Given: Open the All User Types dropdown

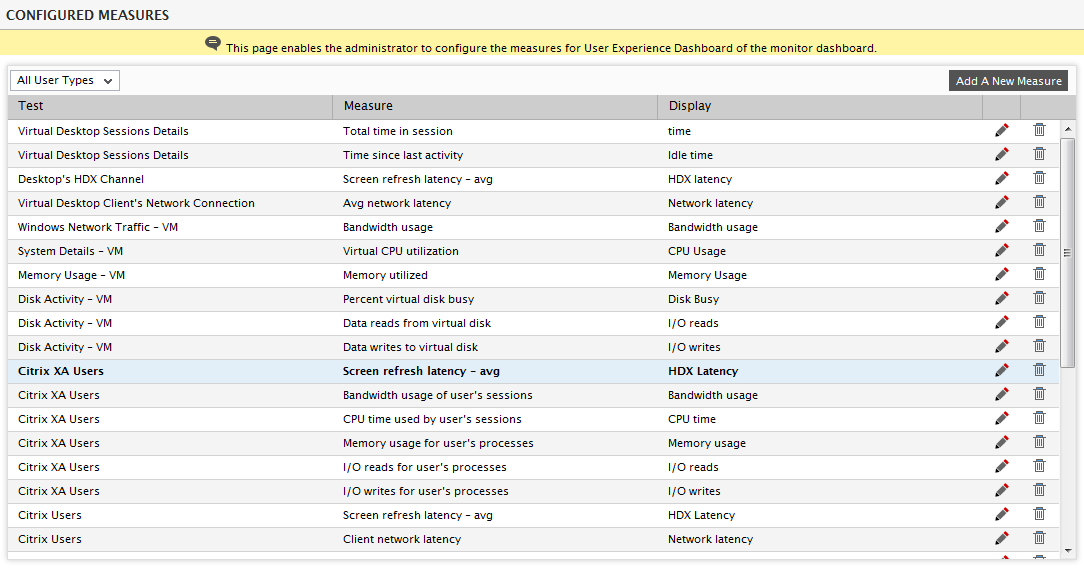Looking at the screenshot, I should tap(64, 80).
